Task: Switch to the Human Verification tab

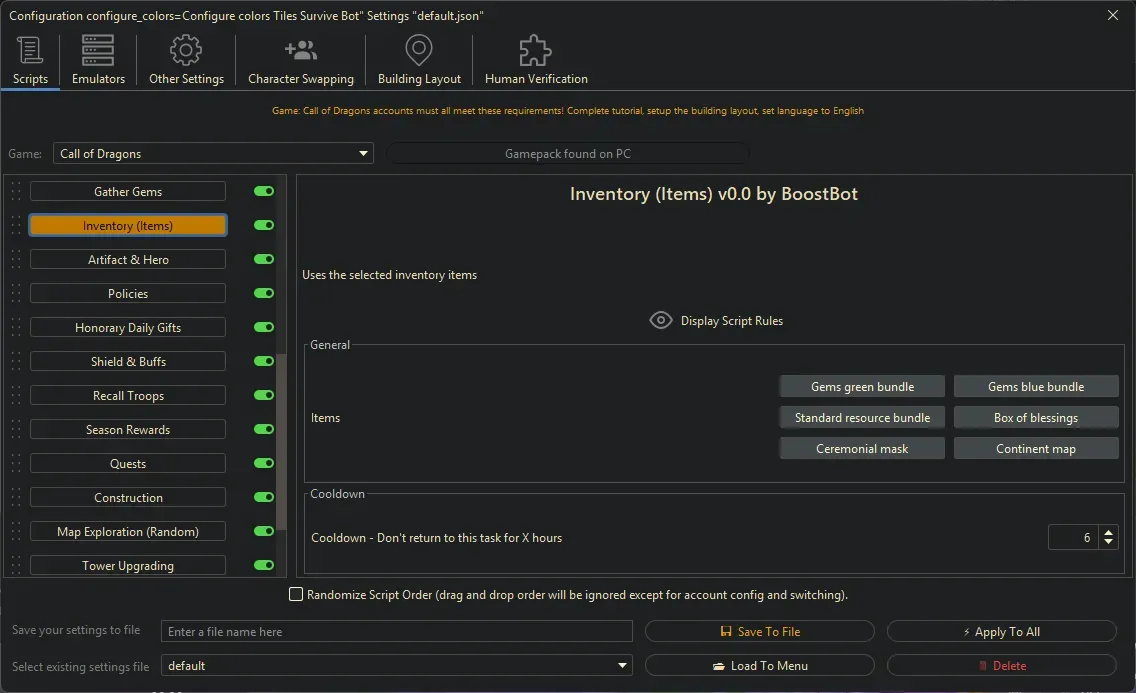Action: coord(534,60)
